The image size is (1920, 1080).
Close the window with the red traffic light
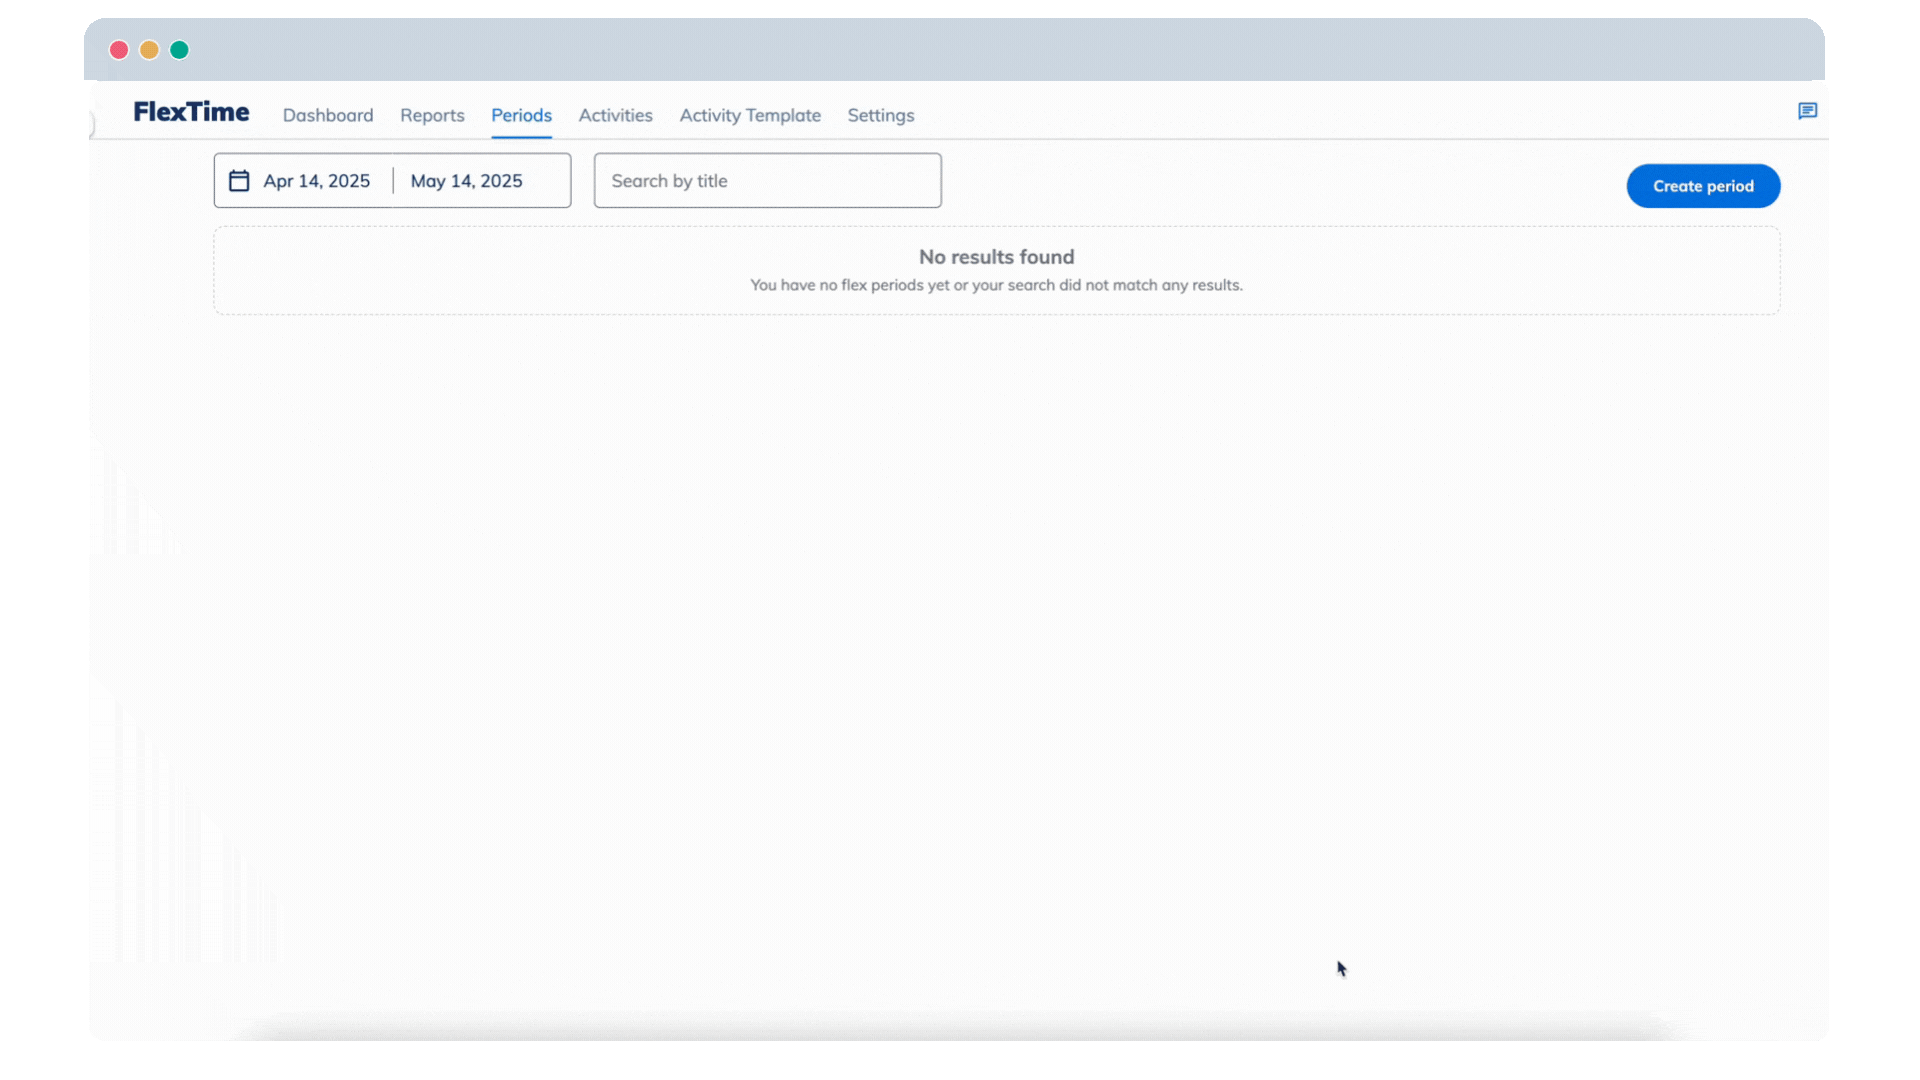click(117, 49)
